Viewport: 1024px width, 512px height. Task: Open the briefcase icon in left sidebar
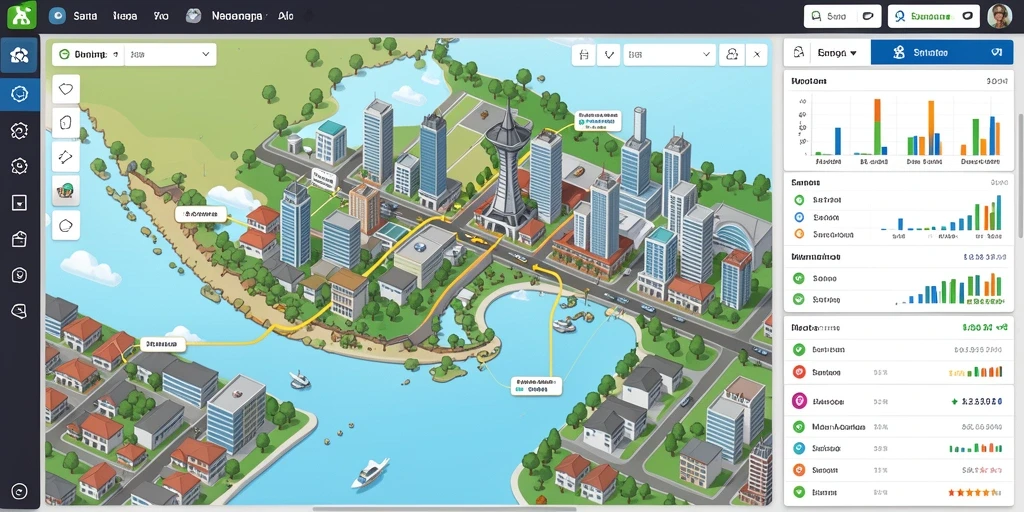(x=20, y=239)
